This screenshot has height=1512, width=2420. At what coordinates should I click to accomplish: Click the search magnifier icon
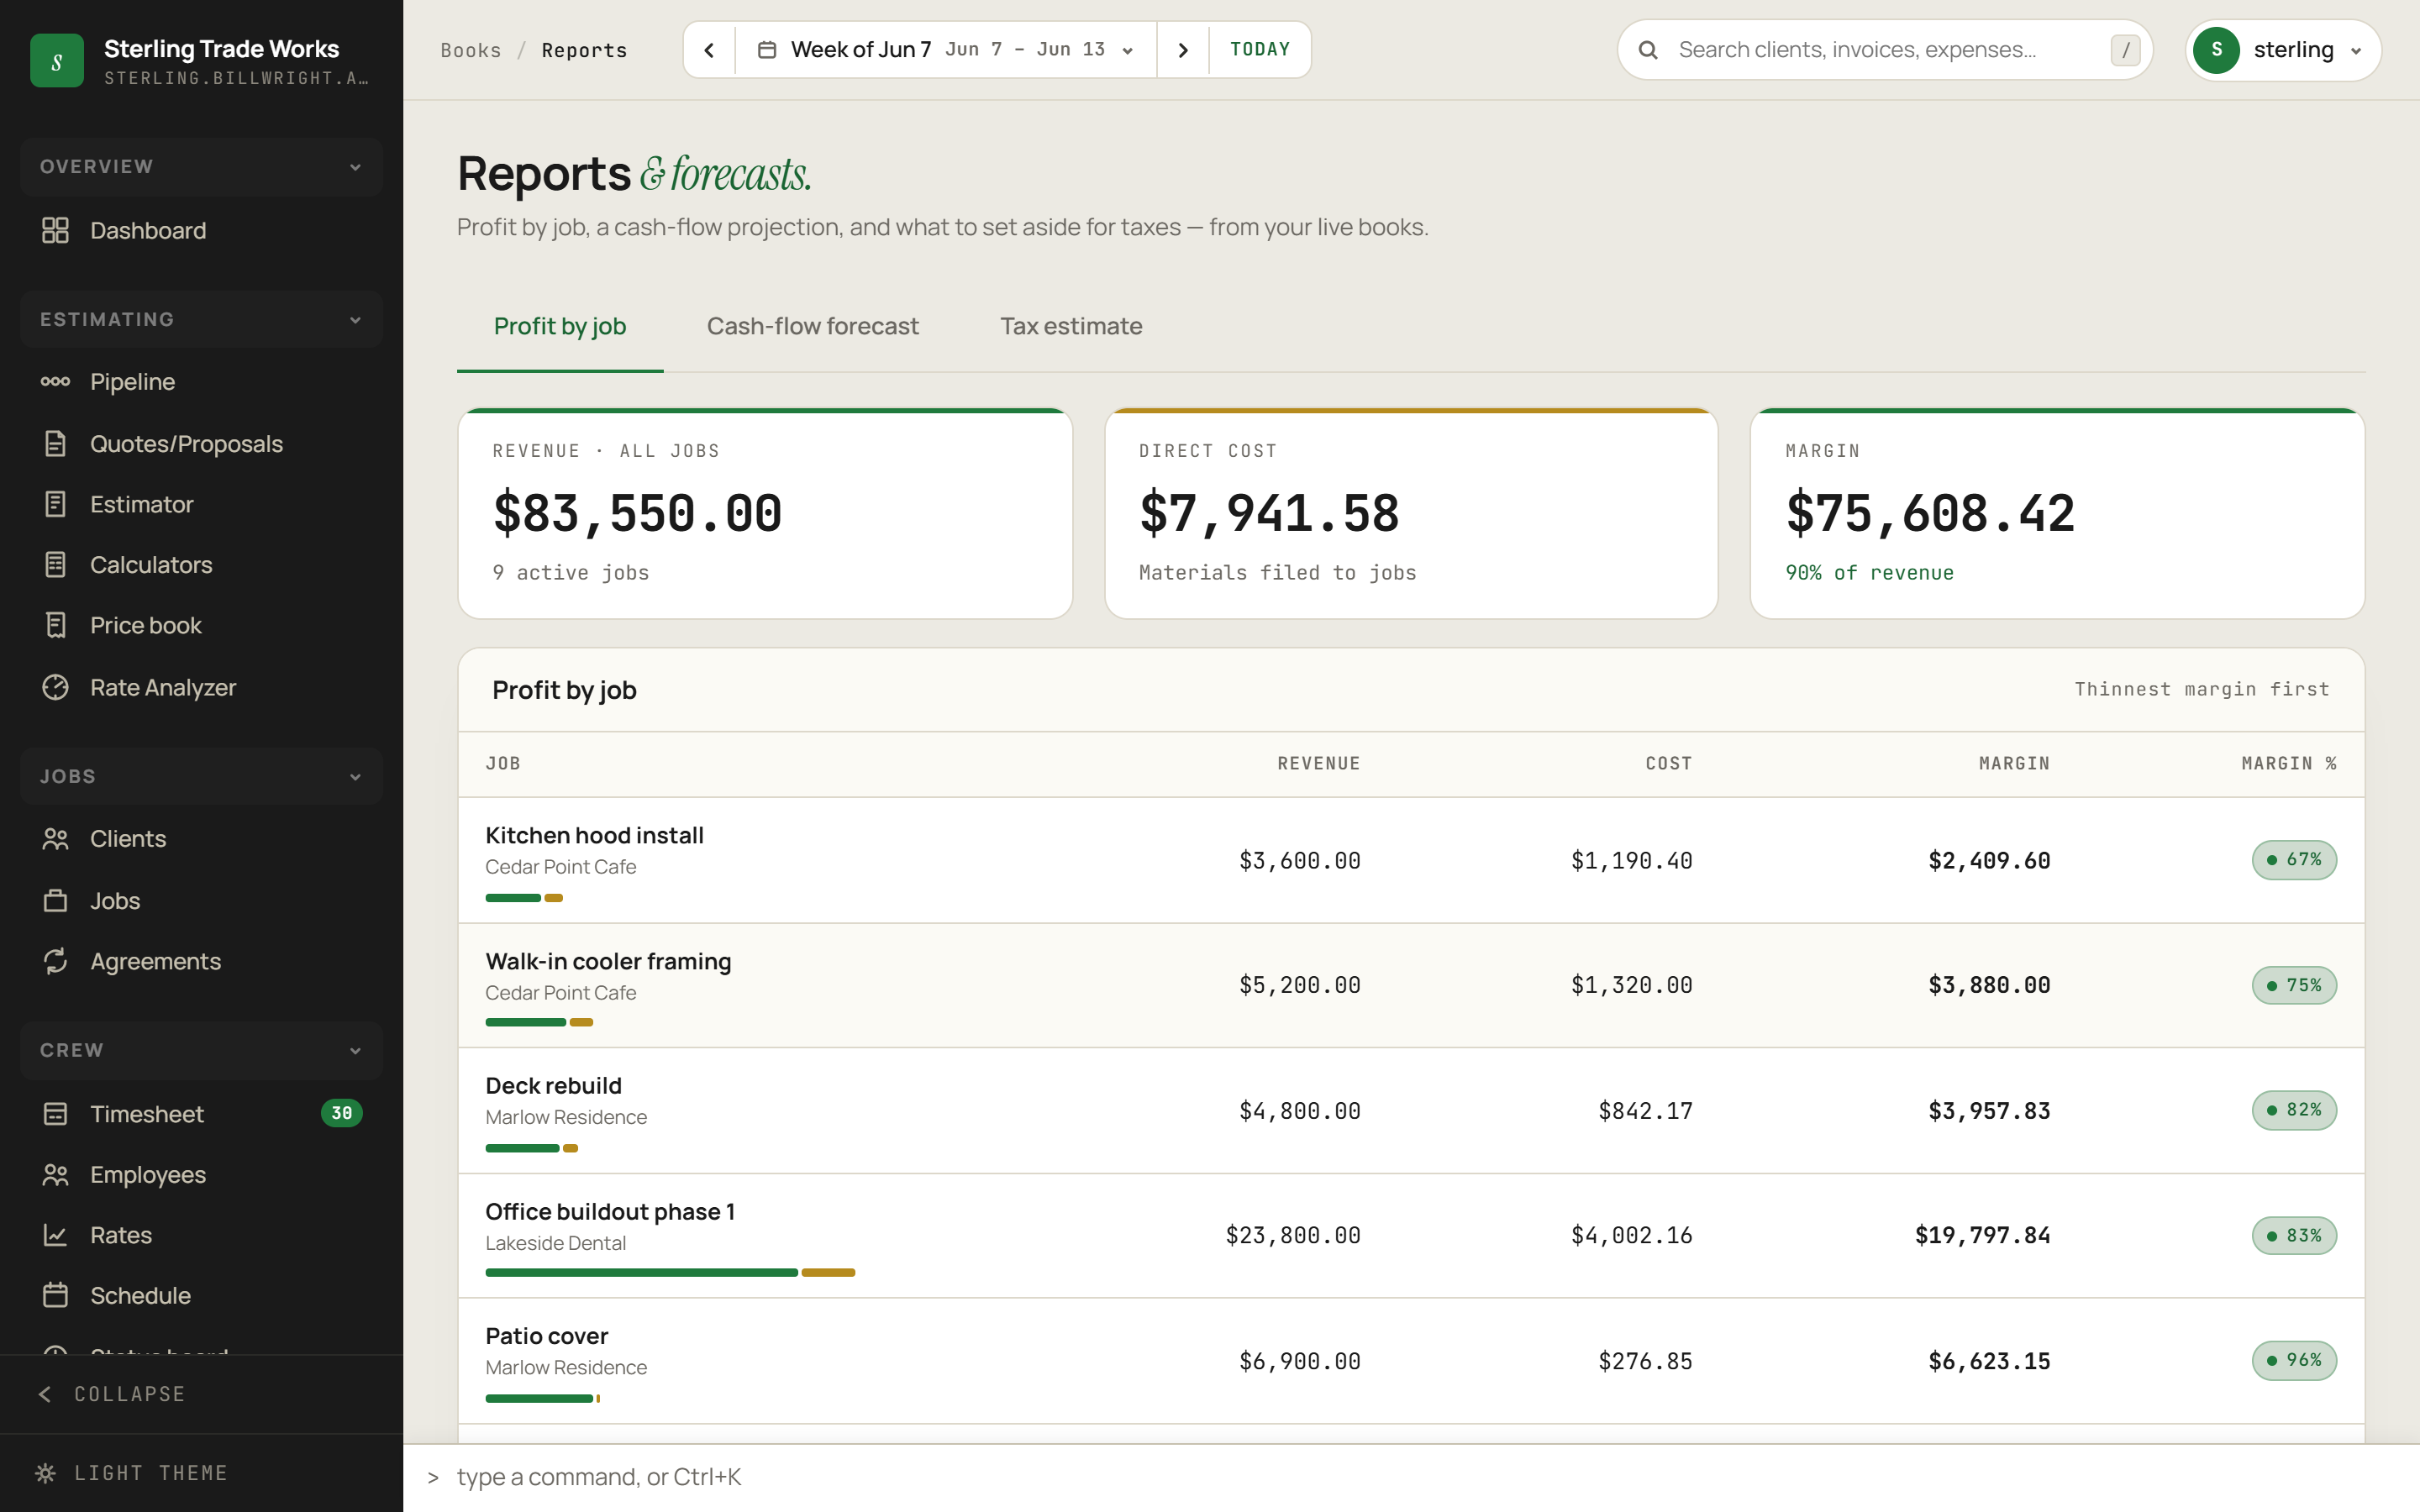pyautogui.click(x=1648, y=50)
